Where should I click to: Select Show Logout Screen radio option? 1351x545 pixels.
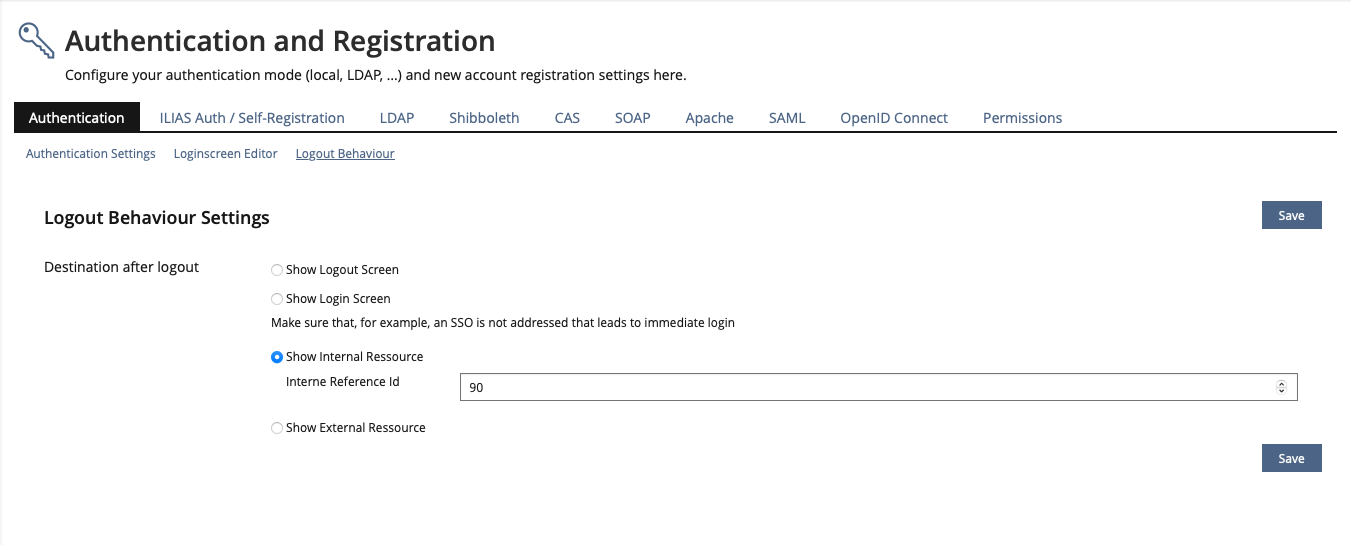pos(277,270)
